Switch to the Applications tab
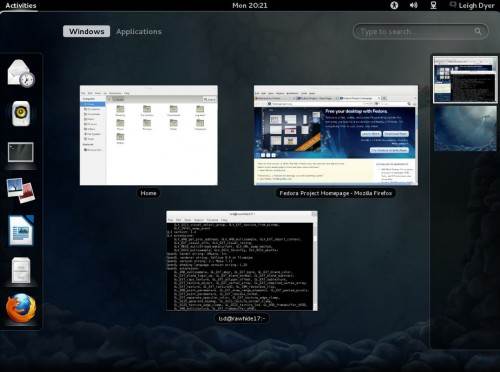This screenshot has height=372, width=500. coord(139,32)
